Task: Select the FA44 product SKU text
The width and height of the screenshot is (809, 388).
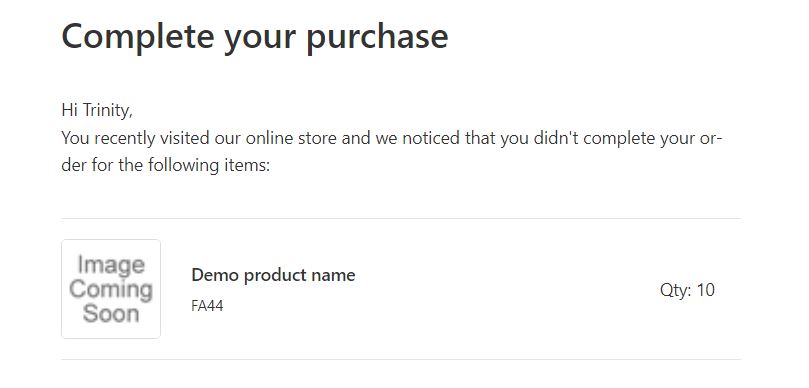Action: 207,306
